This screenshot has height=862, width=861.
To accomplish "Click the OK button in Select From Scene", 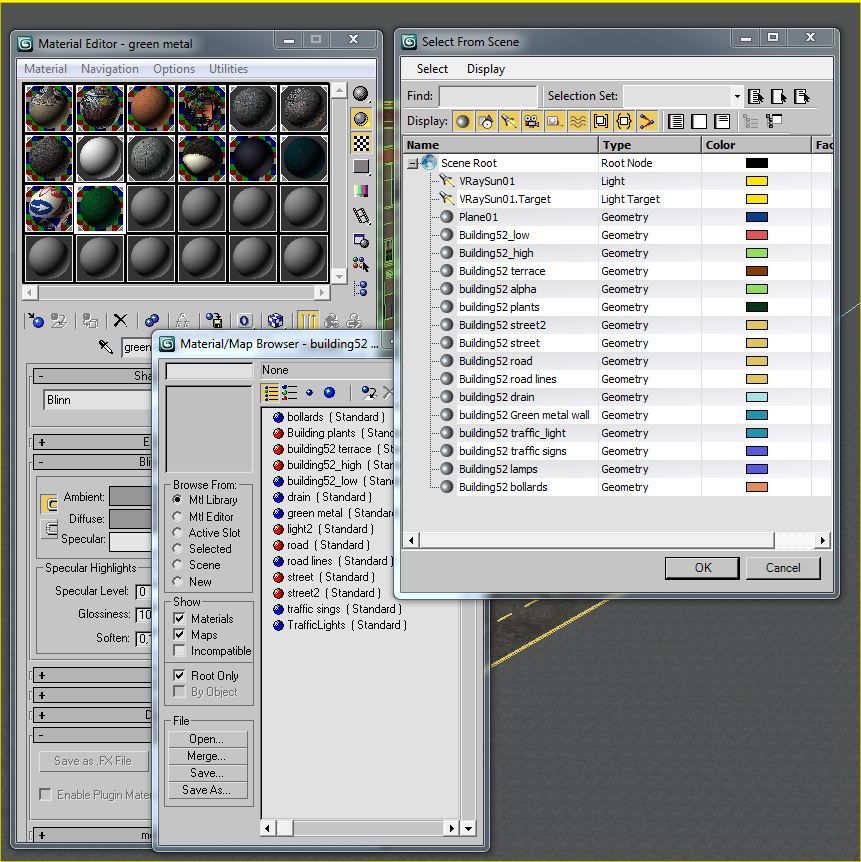I will click(x=702, y=568).
